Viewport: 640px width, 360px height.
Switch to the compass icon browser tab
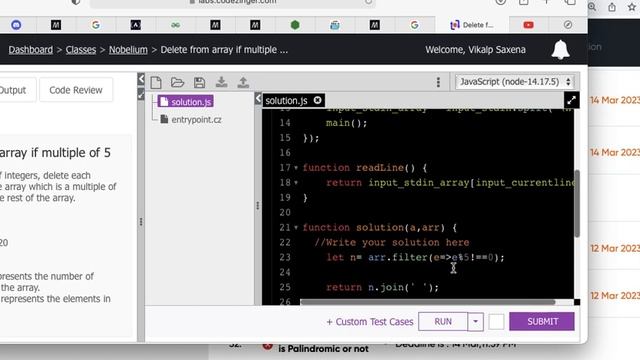click(568, 25)
